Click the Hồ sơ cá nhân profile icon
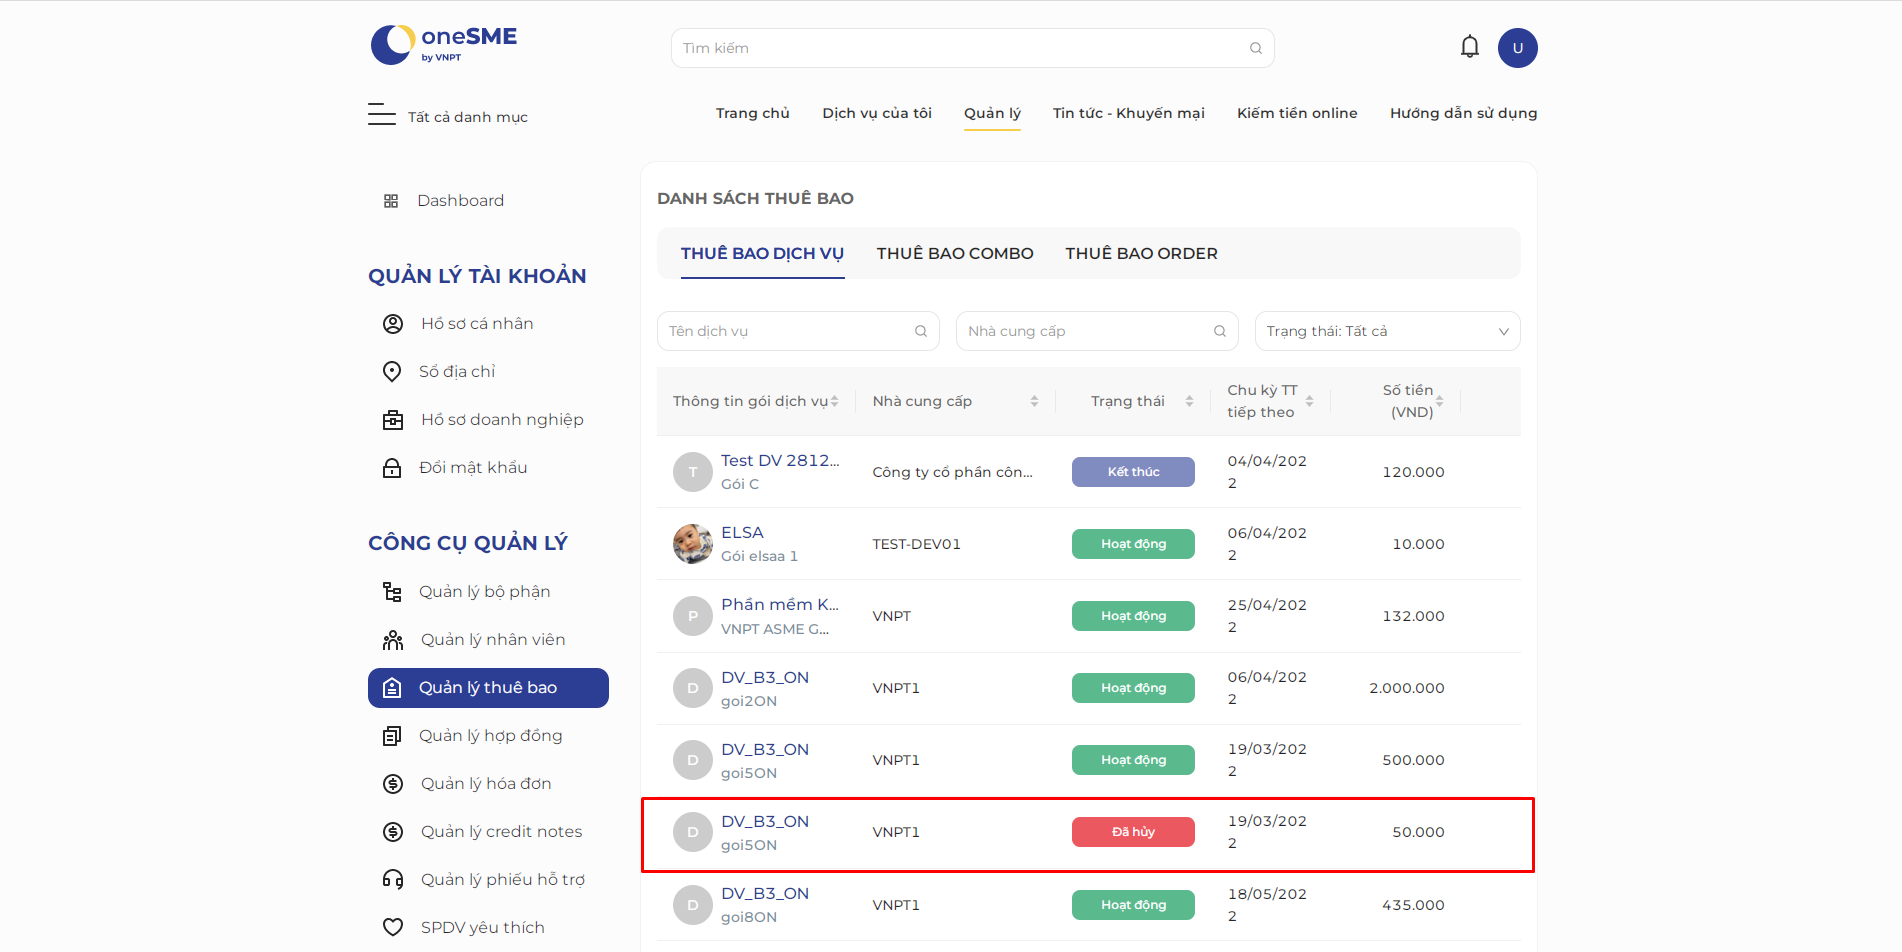1902x952 pixels. click(x=393, y=324)
